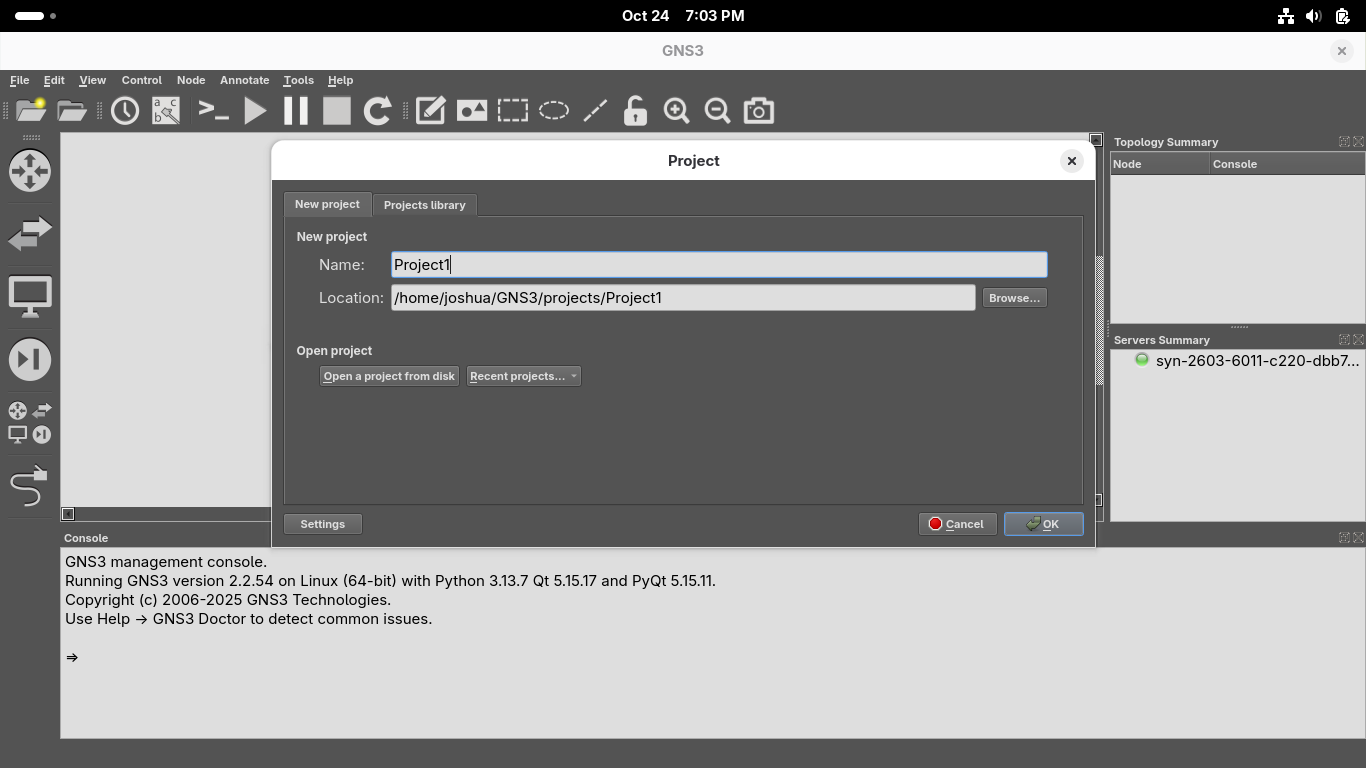
Task: Click the Open project folder icon
Action: pos(72,111)
